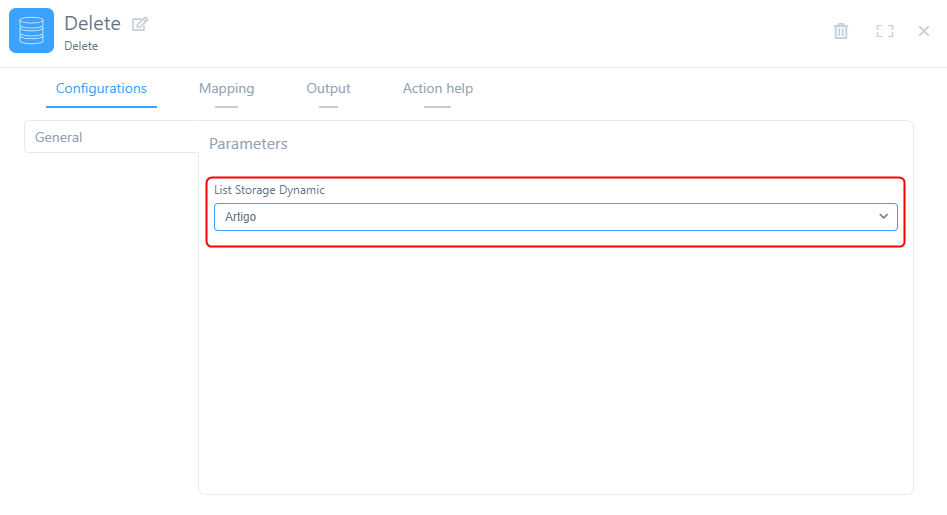Click the List Storage Dynamic label
Viewport: 947px width, 515px height.
click(x=269, y=190)
